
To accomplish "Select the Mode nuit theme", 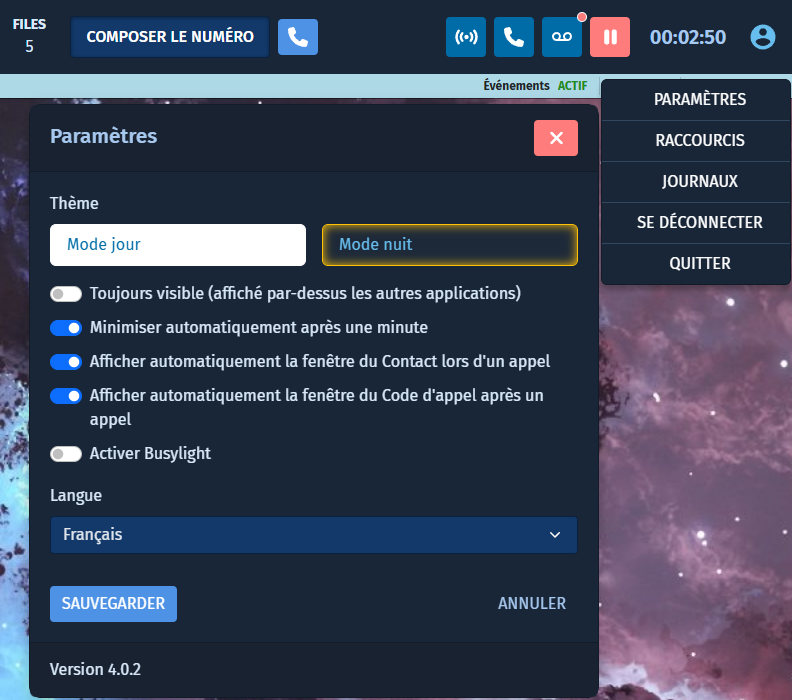I will click(x=450, y=245).
